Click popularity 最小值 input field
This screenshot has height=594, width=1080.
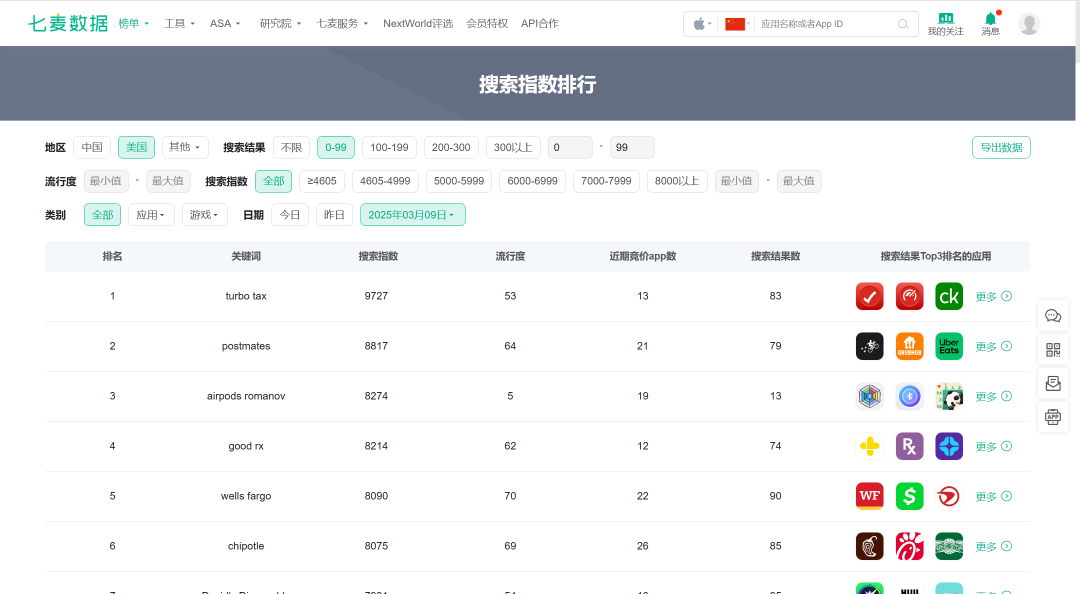pos(106,181)
